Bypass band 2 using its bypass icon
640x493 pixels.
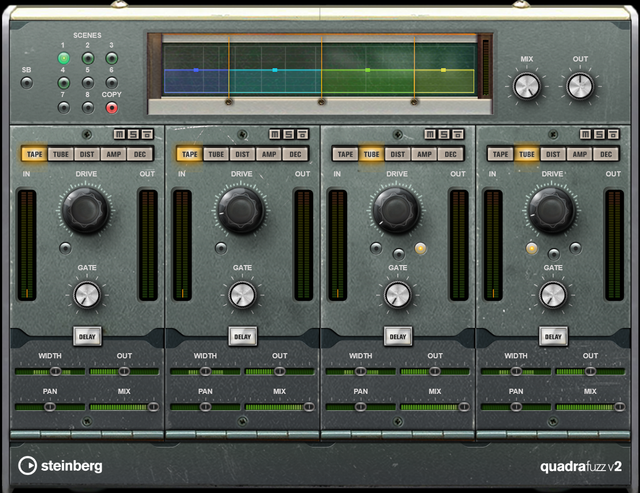coord(302,134)
